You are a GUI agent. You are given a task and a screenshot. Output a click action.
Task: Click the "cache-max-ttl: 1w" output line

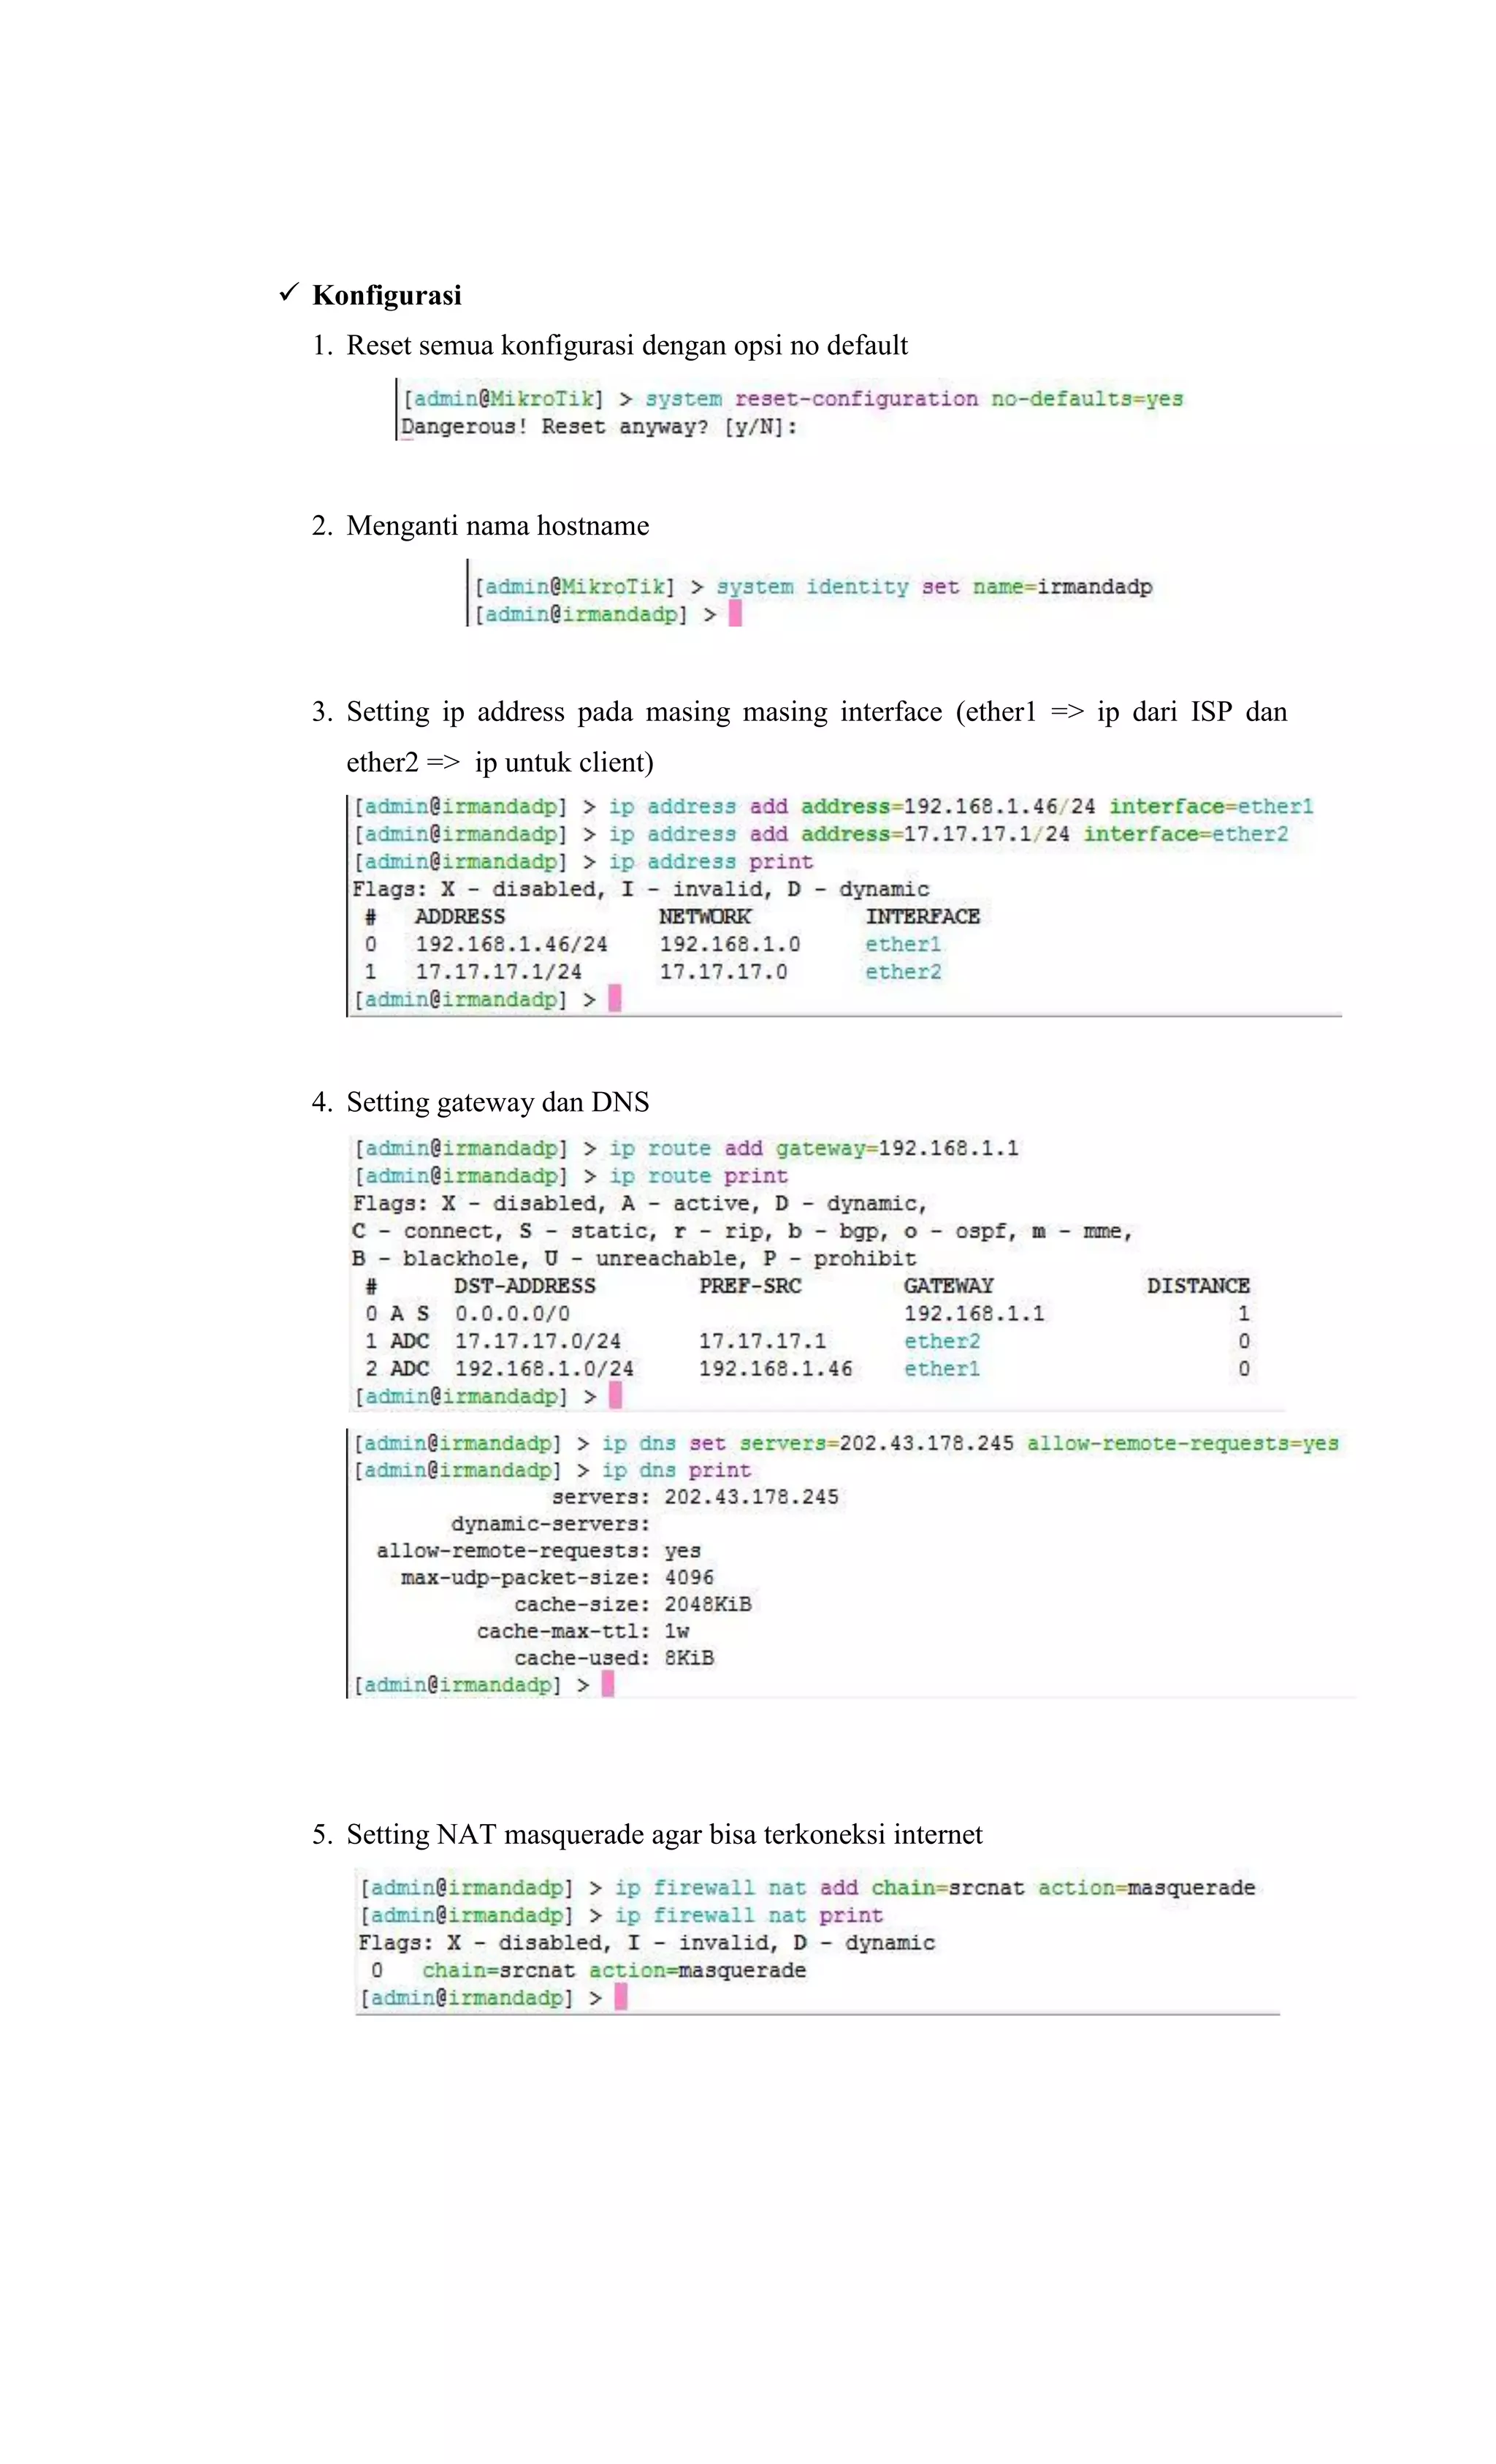tap(583, 1632)
